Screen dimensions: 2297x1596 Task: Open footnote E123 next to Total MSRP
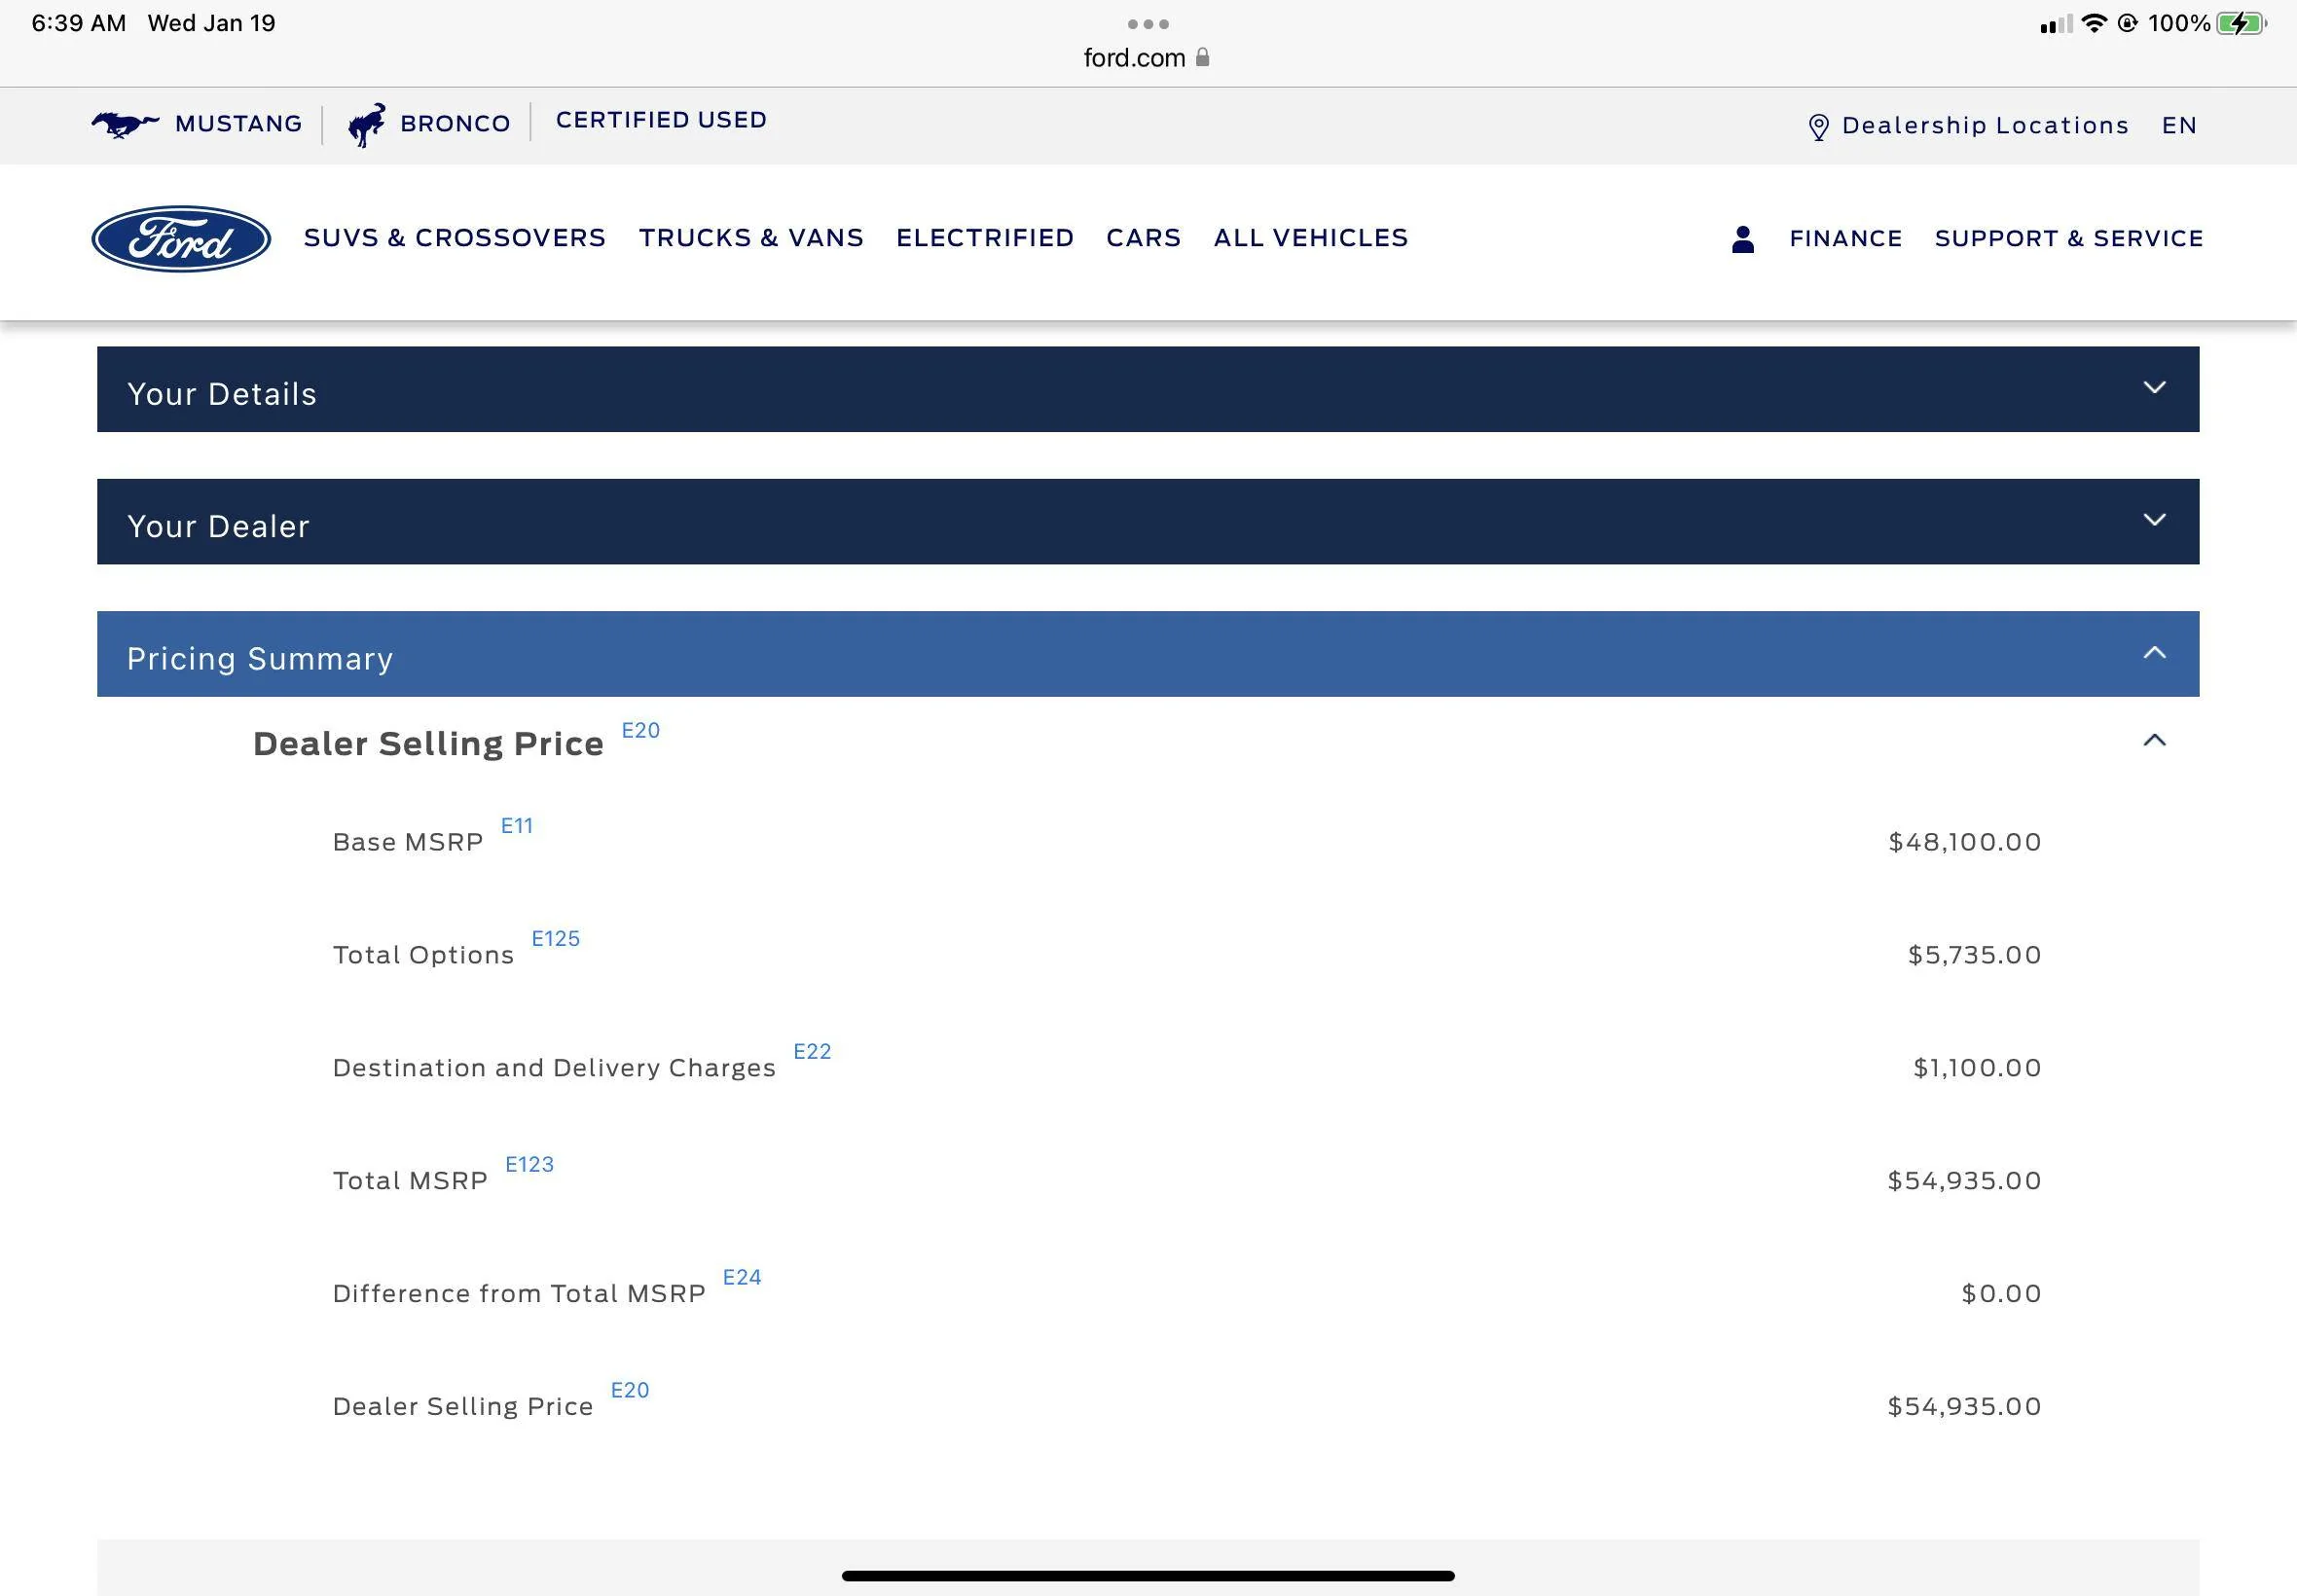(x=530, y=1165)
